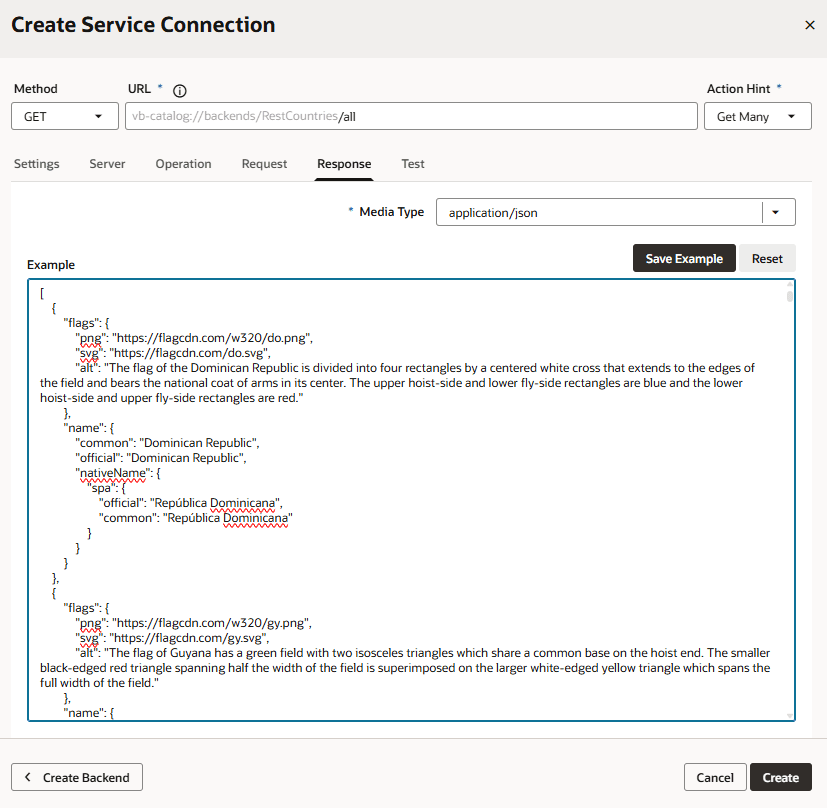Go to the Operation tab
Image resolution: width=827 pixels, height=808 pixels.
[x=183, y=163]
